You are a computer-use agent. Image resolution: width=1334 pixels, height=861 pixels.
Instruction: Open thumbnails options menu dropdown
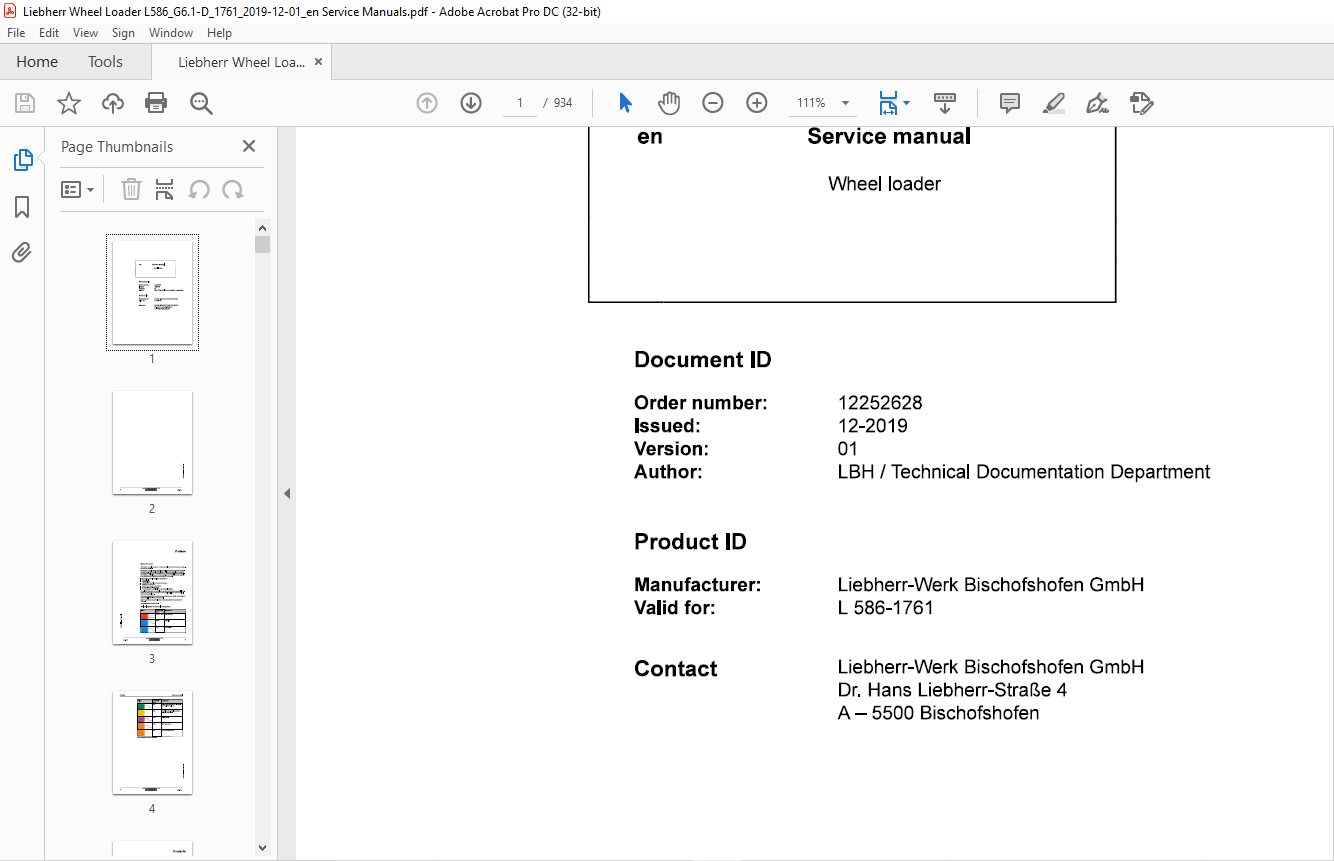click(78, 189)
